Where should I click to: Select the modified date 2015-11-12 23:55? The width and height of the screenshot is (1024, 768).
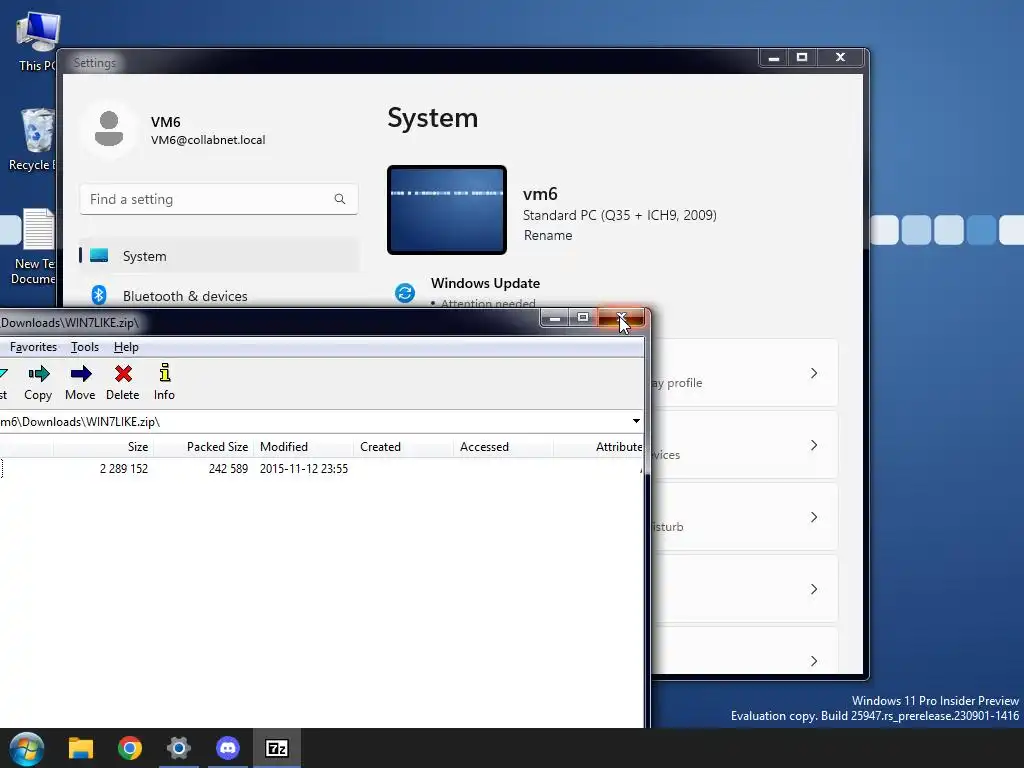304,469
